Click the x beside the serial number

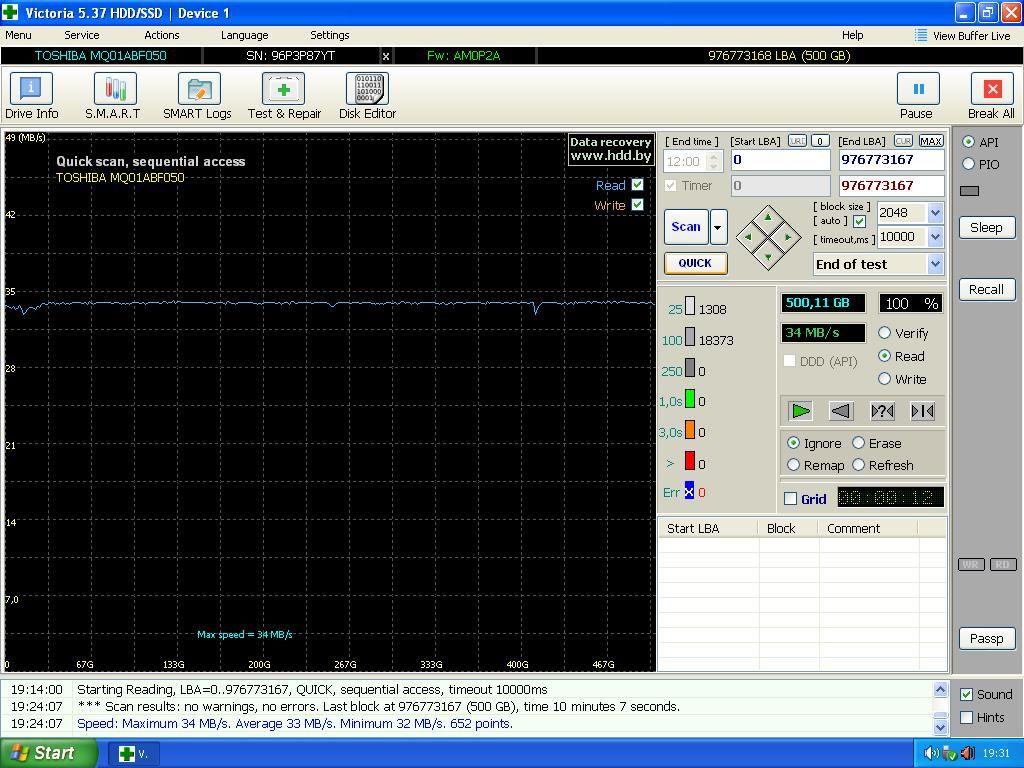386,56
